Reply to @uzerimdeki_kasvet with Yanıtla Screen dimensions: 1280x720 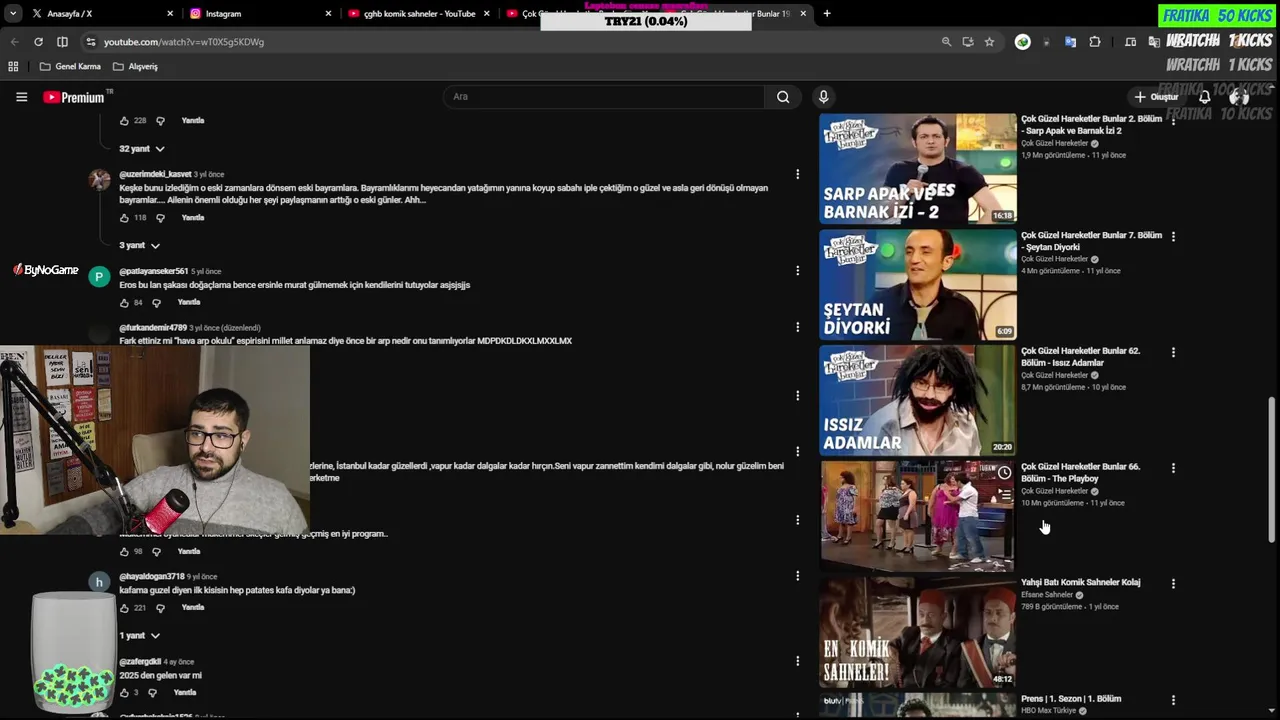click(193, 218)
